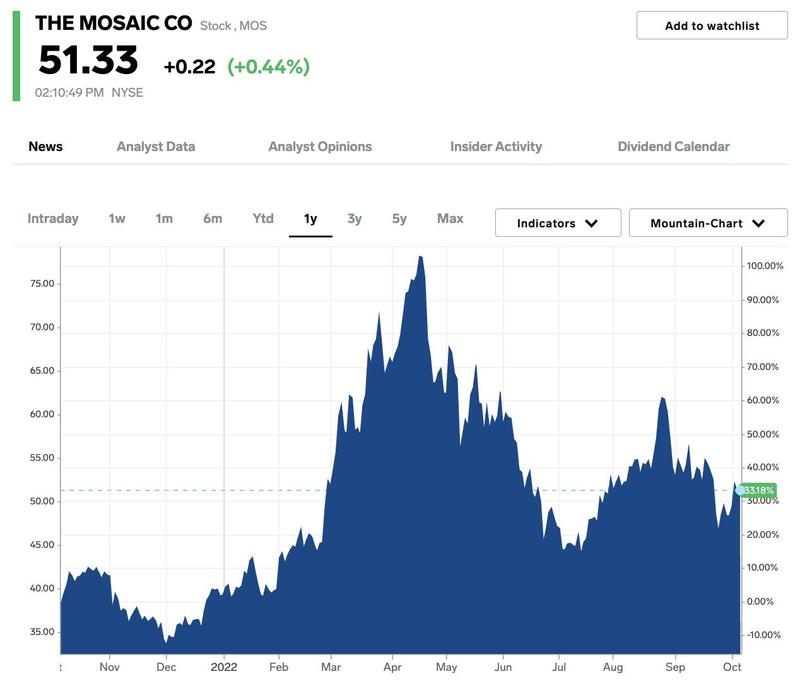This screenshot has height=697, width=800.
Task: Select the 3y chart range
Action: tap(355, 218)
